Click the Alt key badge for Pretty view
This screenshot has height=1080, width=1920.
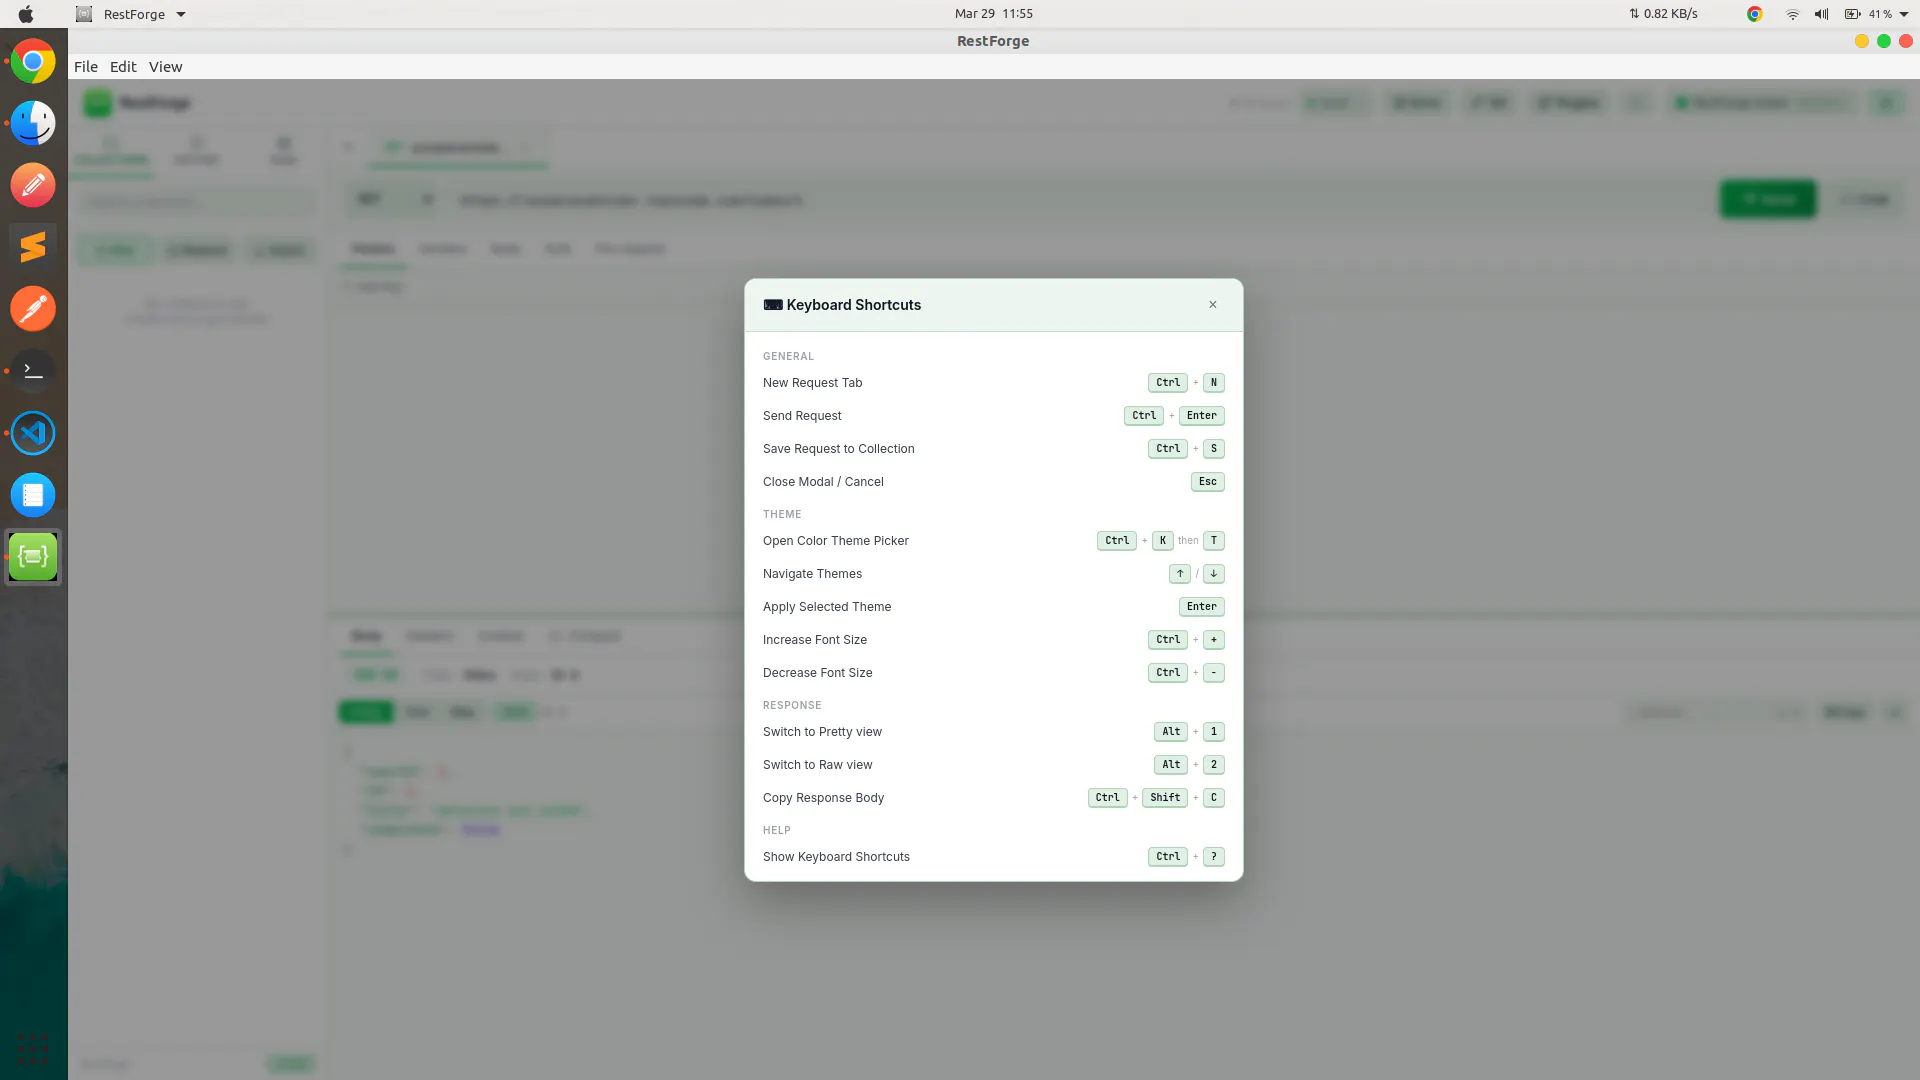click(1171, 732)
